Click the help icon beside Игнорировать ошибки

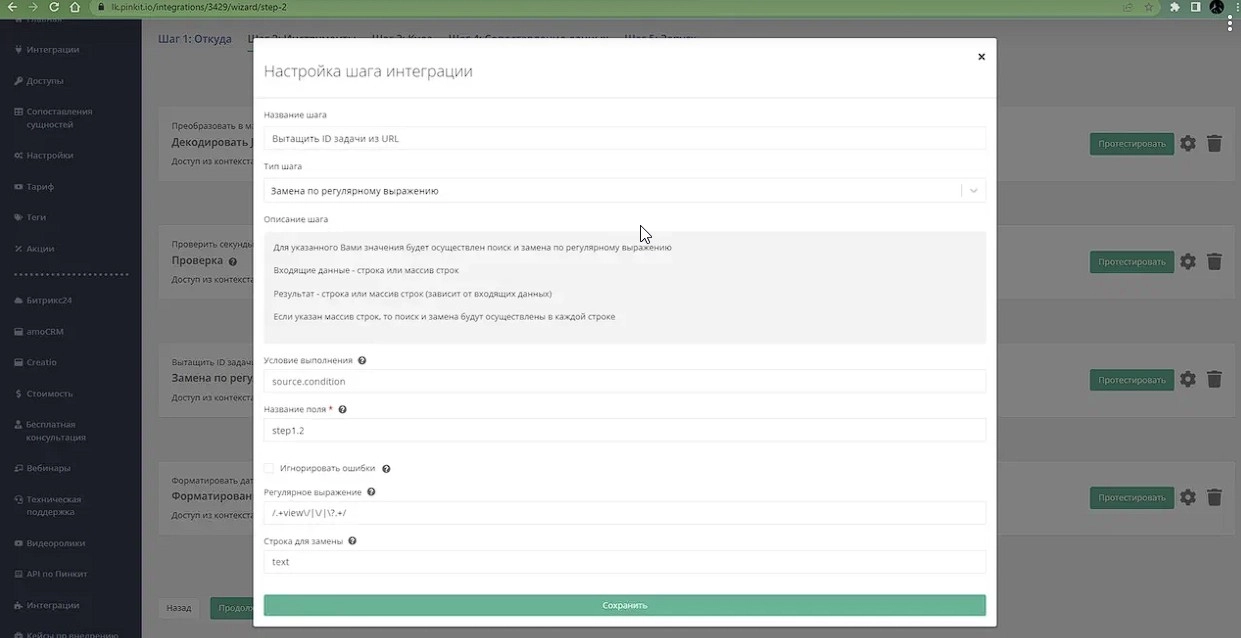point(386,468)
